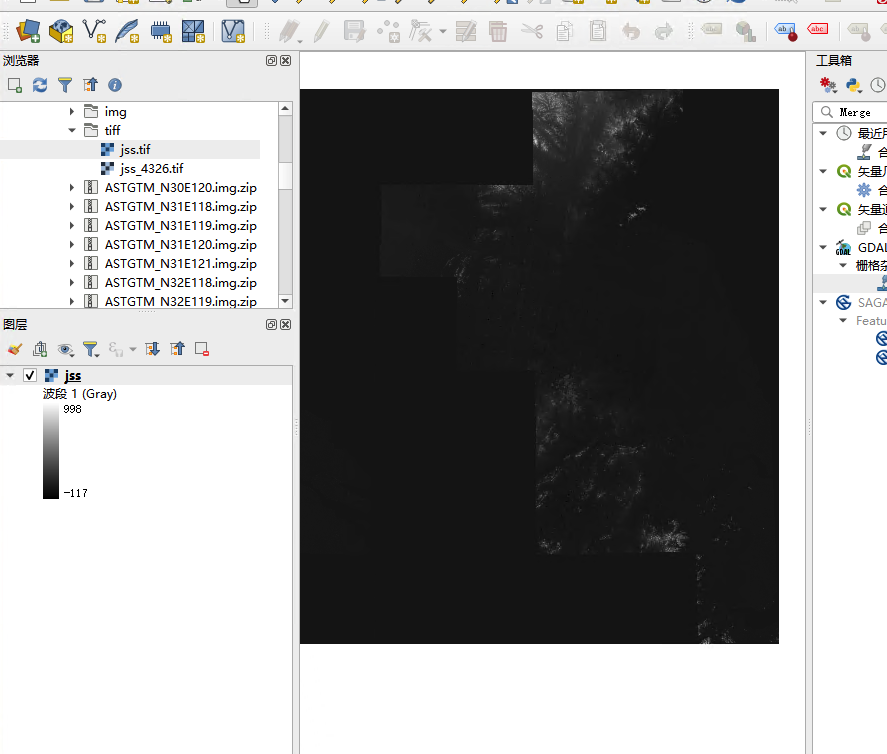This screenshot has width=887, height=754.
Task: Collapse the tiff folder in Browser
Action: click(x=72, y=130)
